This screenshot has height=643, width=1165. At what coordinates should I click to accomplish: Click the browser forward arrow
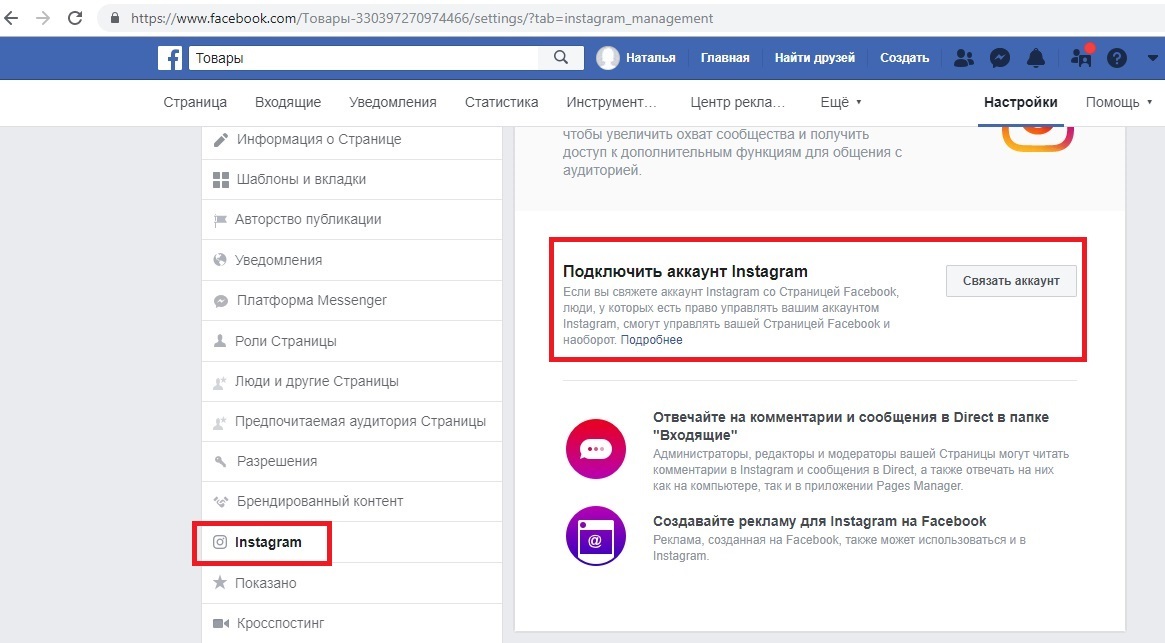coord(43,18)
